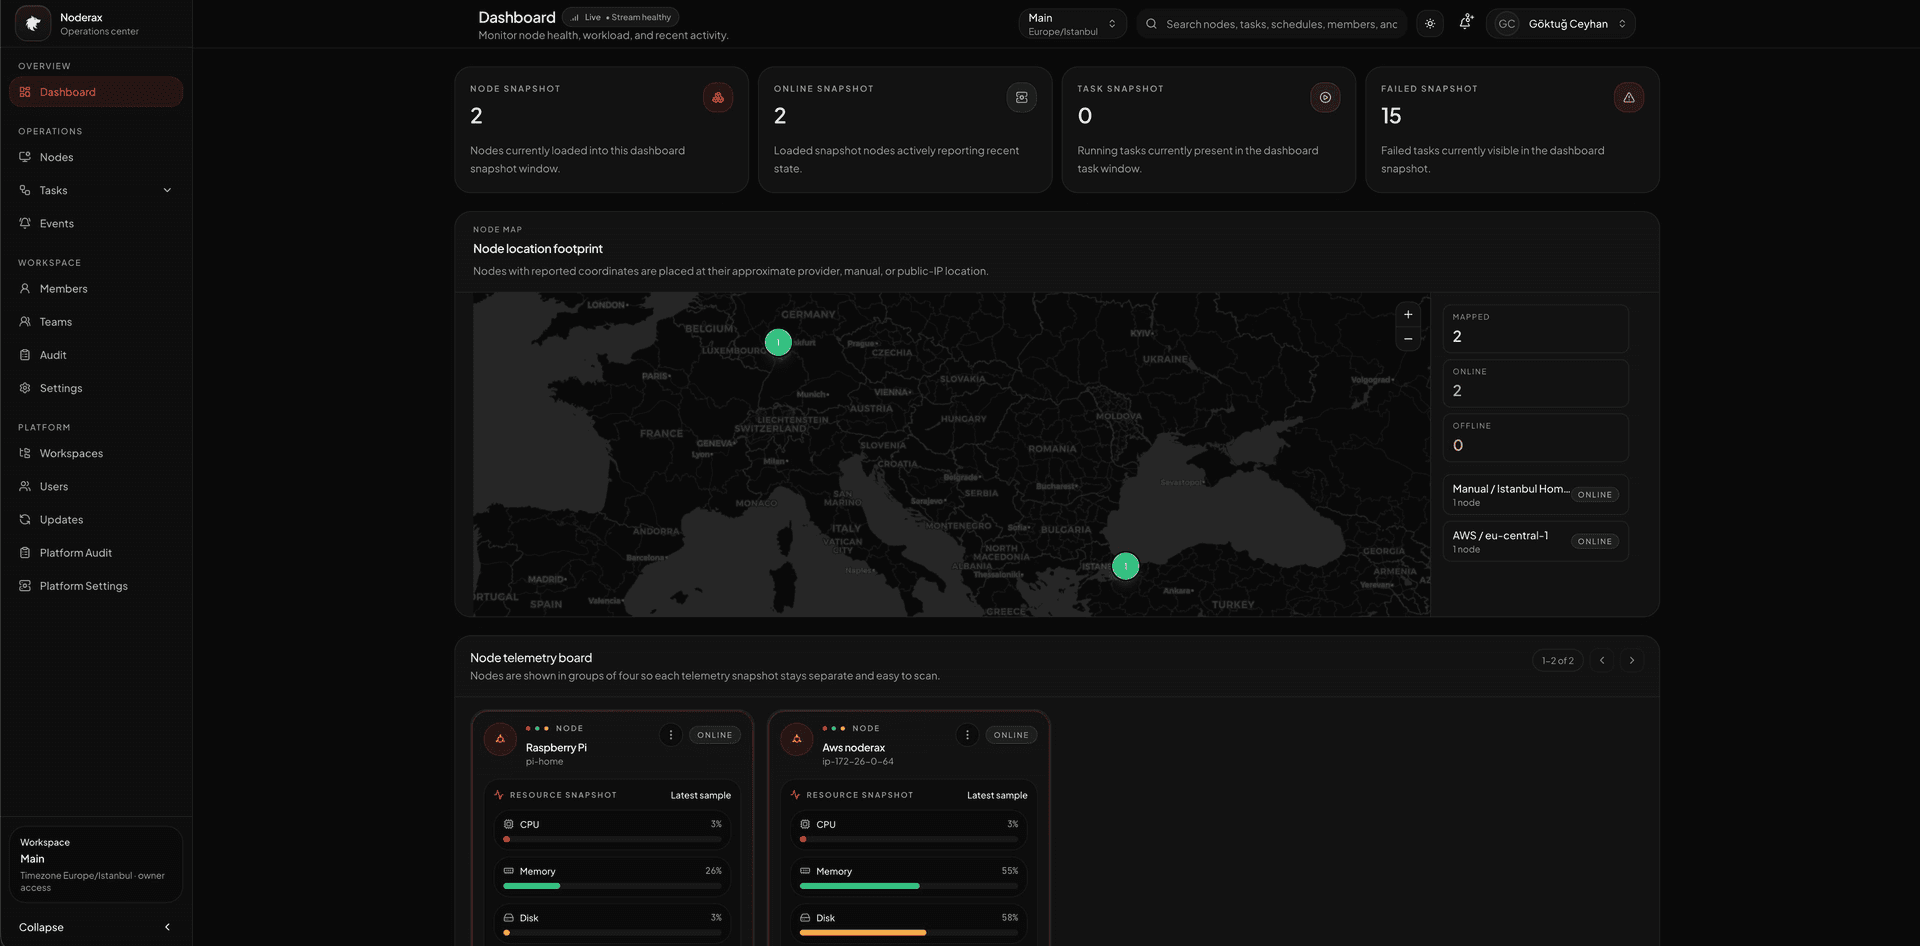This screenshot has width=1920, height=946.
Task: Click the Live Stream healthy badge
Action: click(x=620, y=17)
